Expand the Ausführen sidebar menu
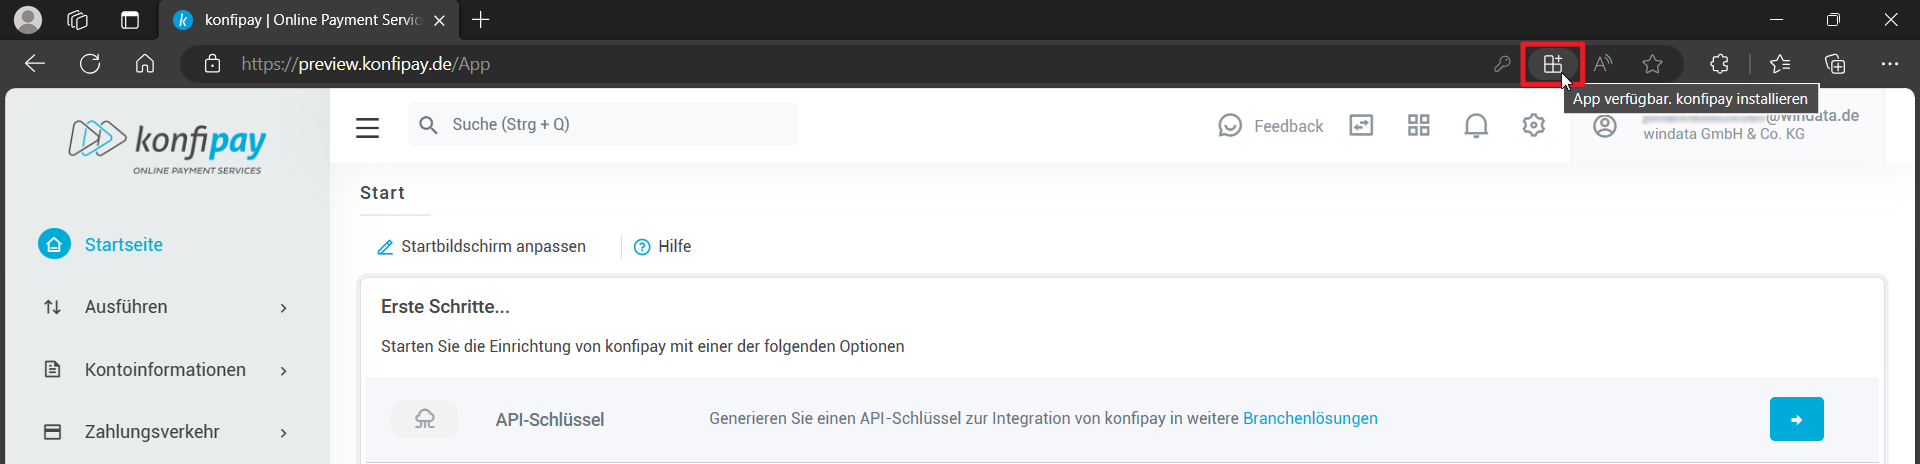Viewport: 1920px width, 464px height. click(165, 307)
